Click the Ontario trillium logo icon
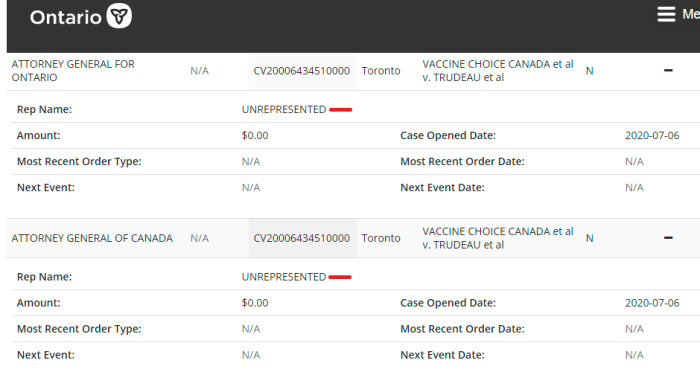Viewport: 700px width, 372px height. [119, 16]
